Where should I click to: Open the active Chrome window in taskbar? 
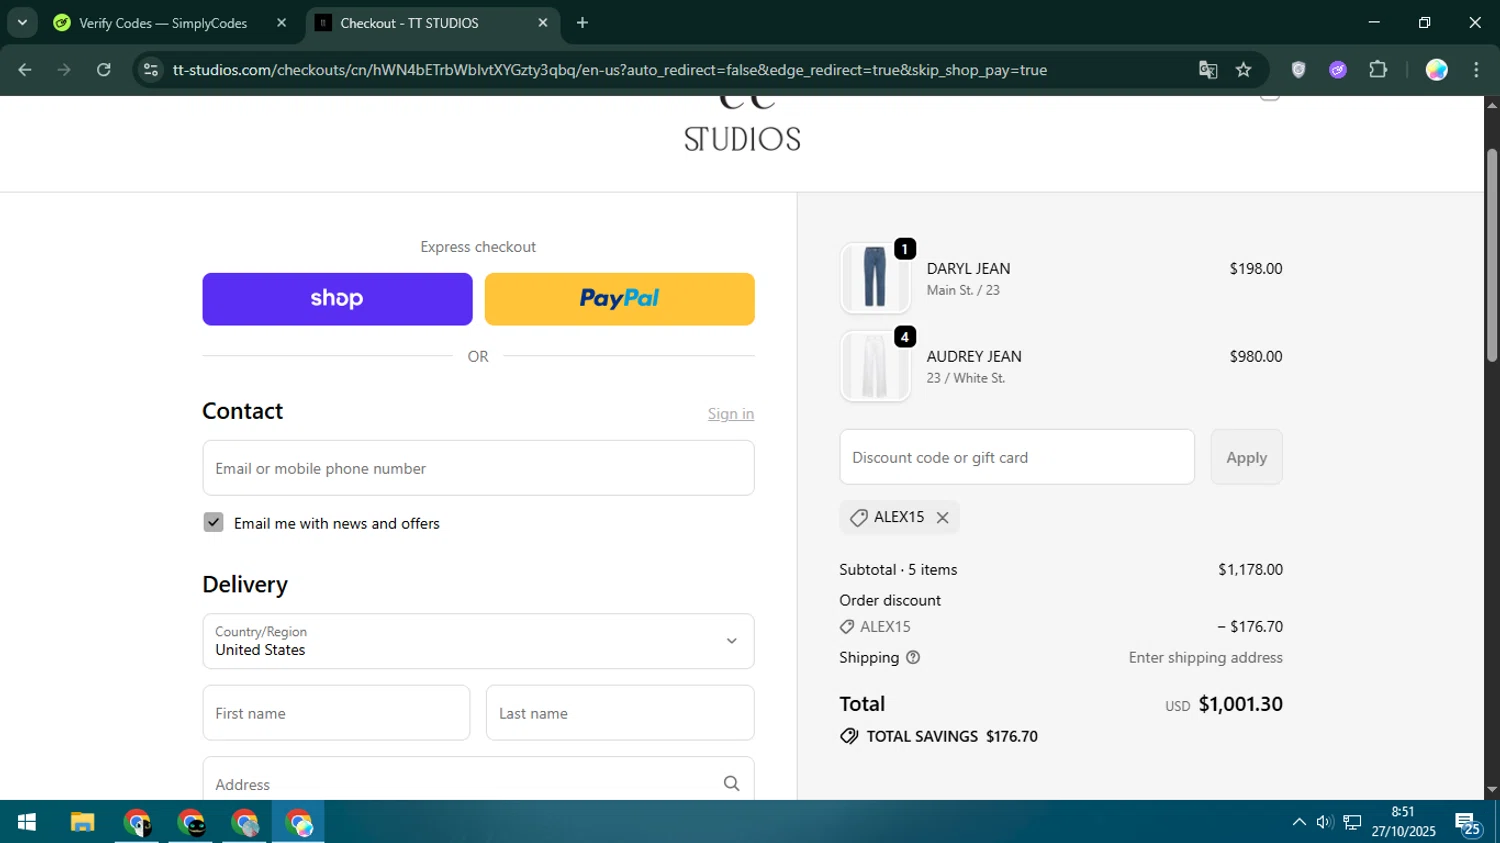[x=299, y=822]
